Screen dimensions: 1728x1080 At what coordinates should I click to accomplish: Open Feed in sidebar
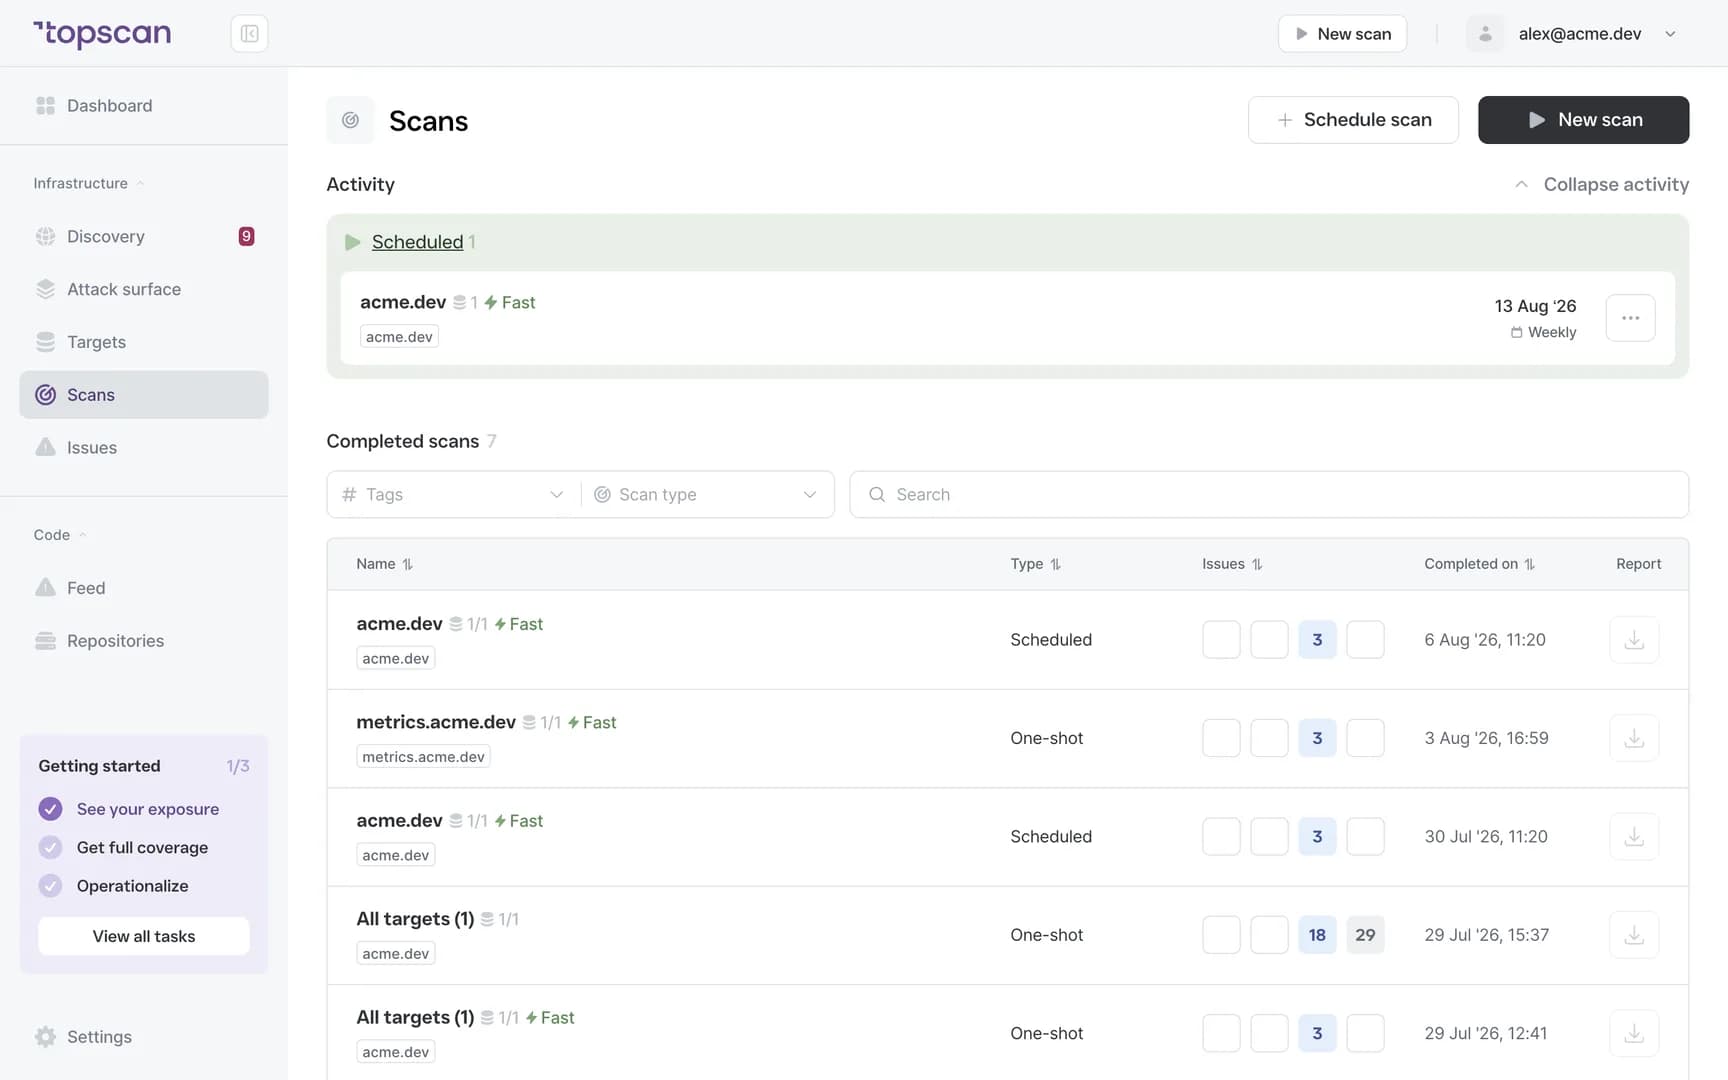(x=144, y=588)
